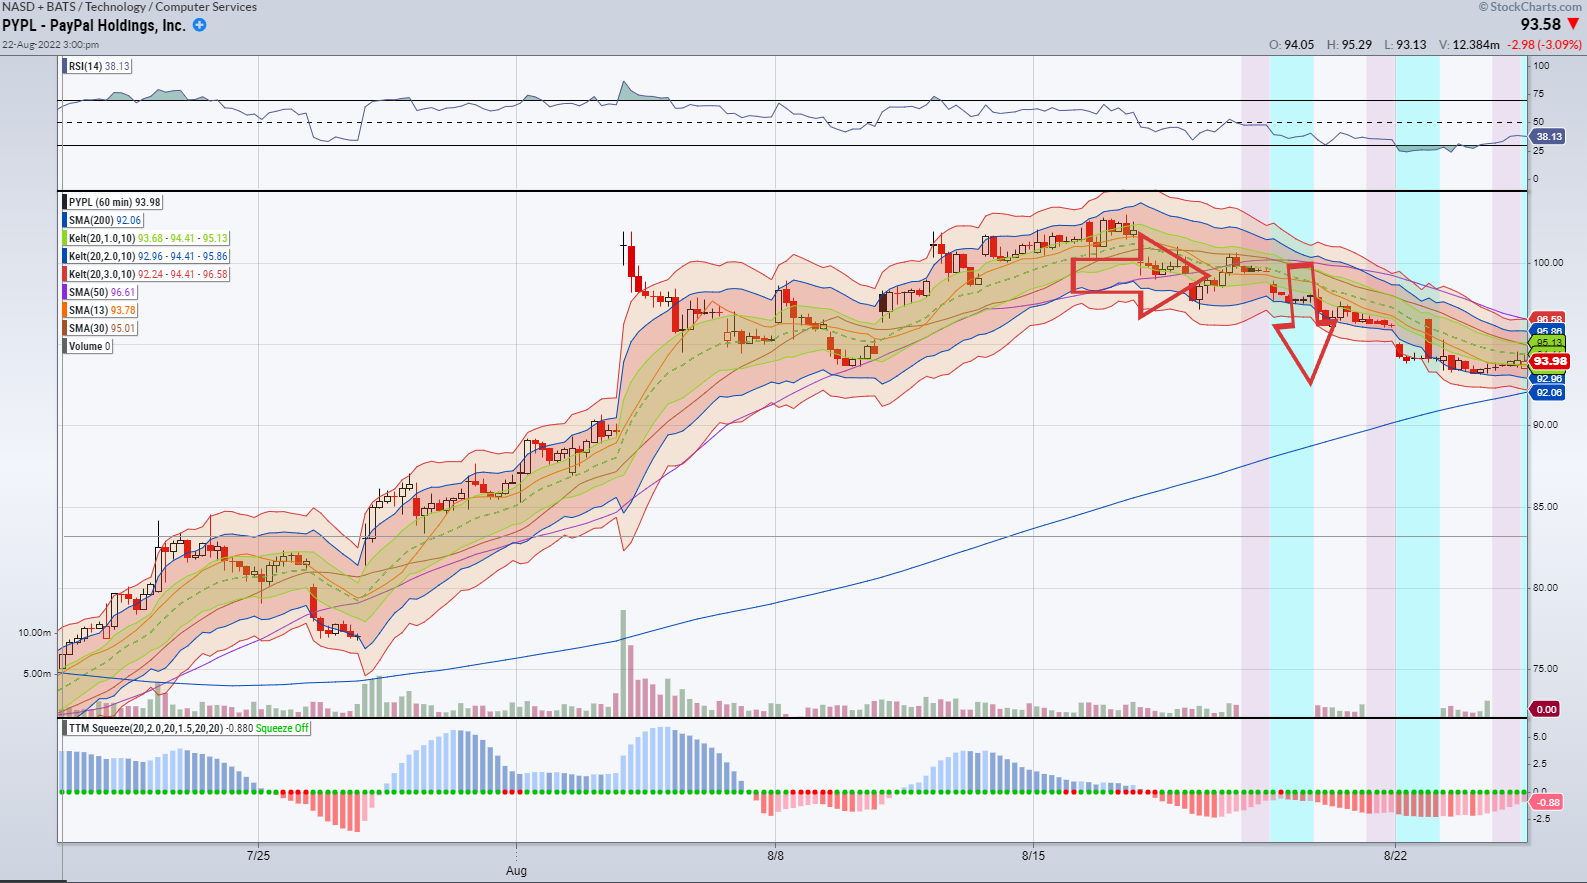
Task: Click the green color bar of Kelt(20,1.0,10)
Action: (x=65, y=238)
